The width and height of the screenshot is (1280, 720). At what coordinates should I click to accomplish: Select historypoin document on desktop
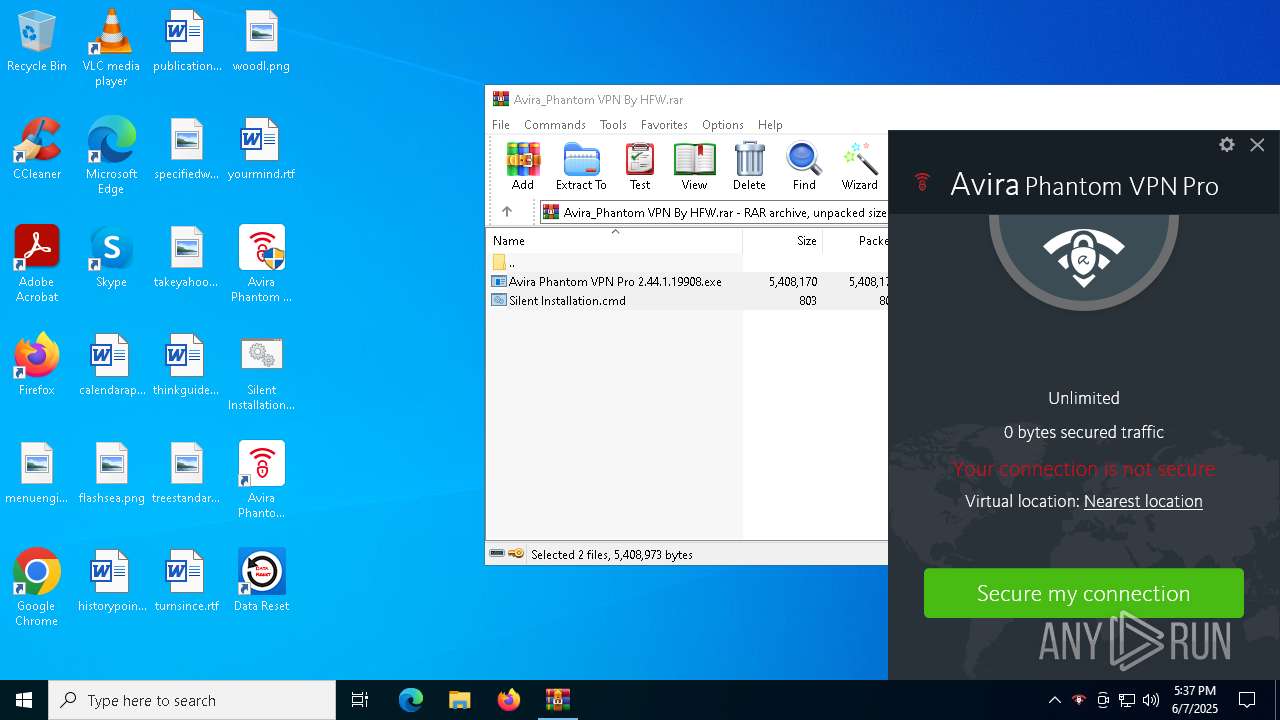click(x=111, y=580)
